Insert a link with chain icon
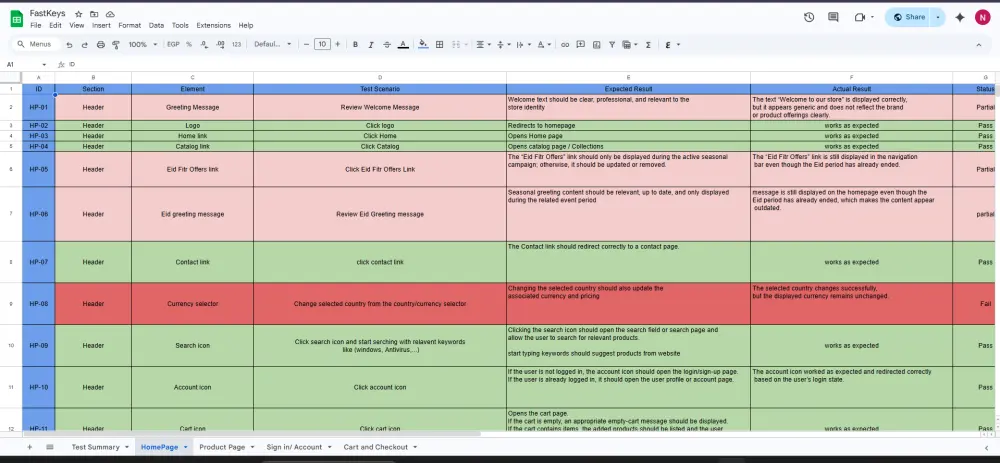 [564, 45]
